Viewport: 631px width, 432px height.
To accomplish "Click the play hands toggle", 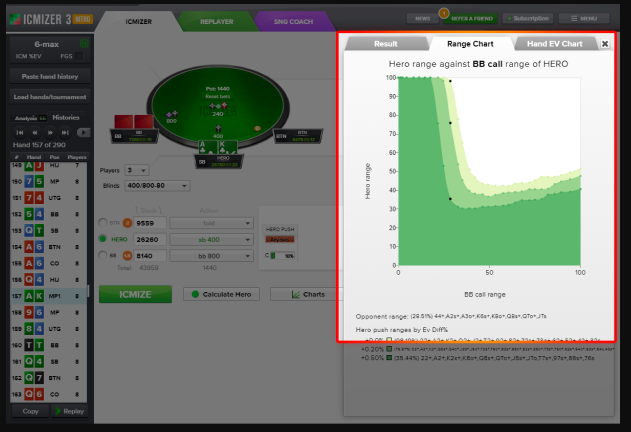I will 83,132.
